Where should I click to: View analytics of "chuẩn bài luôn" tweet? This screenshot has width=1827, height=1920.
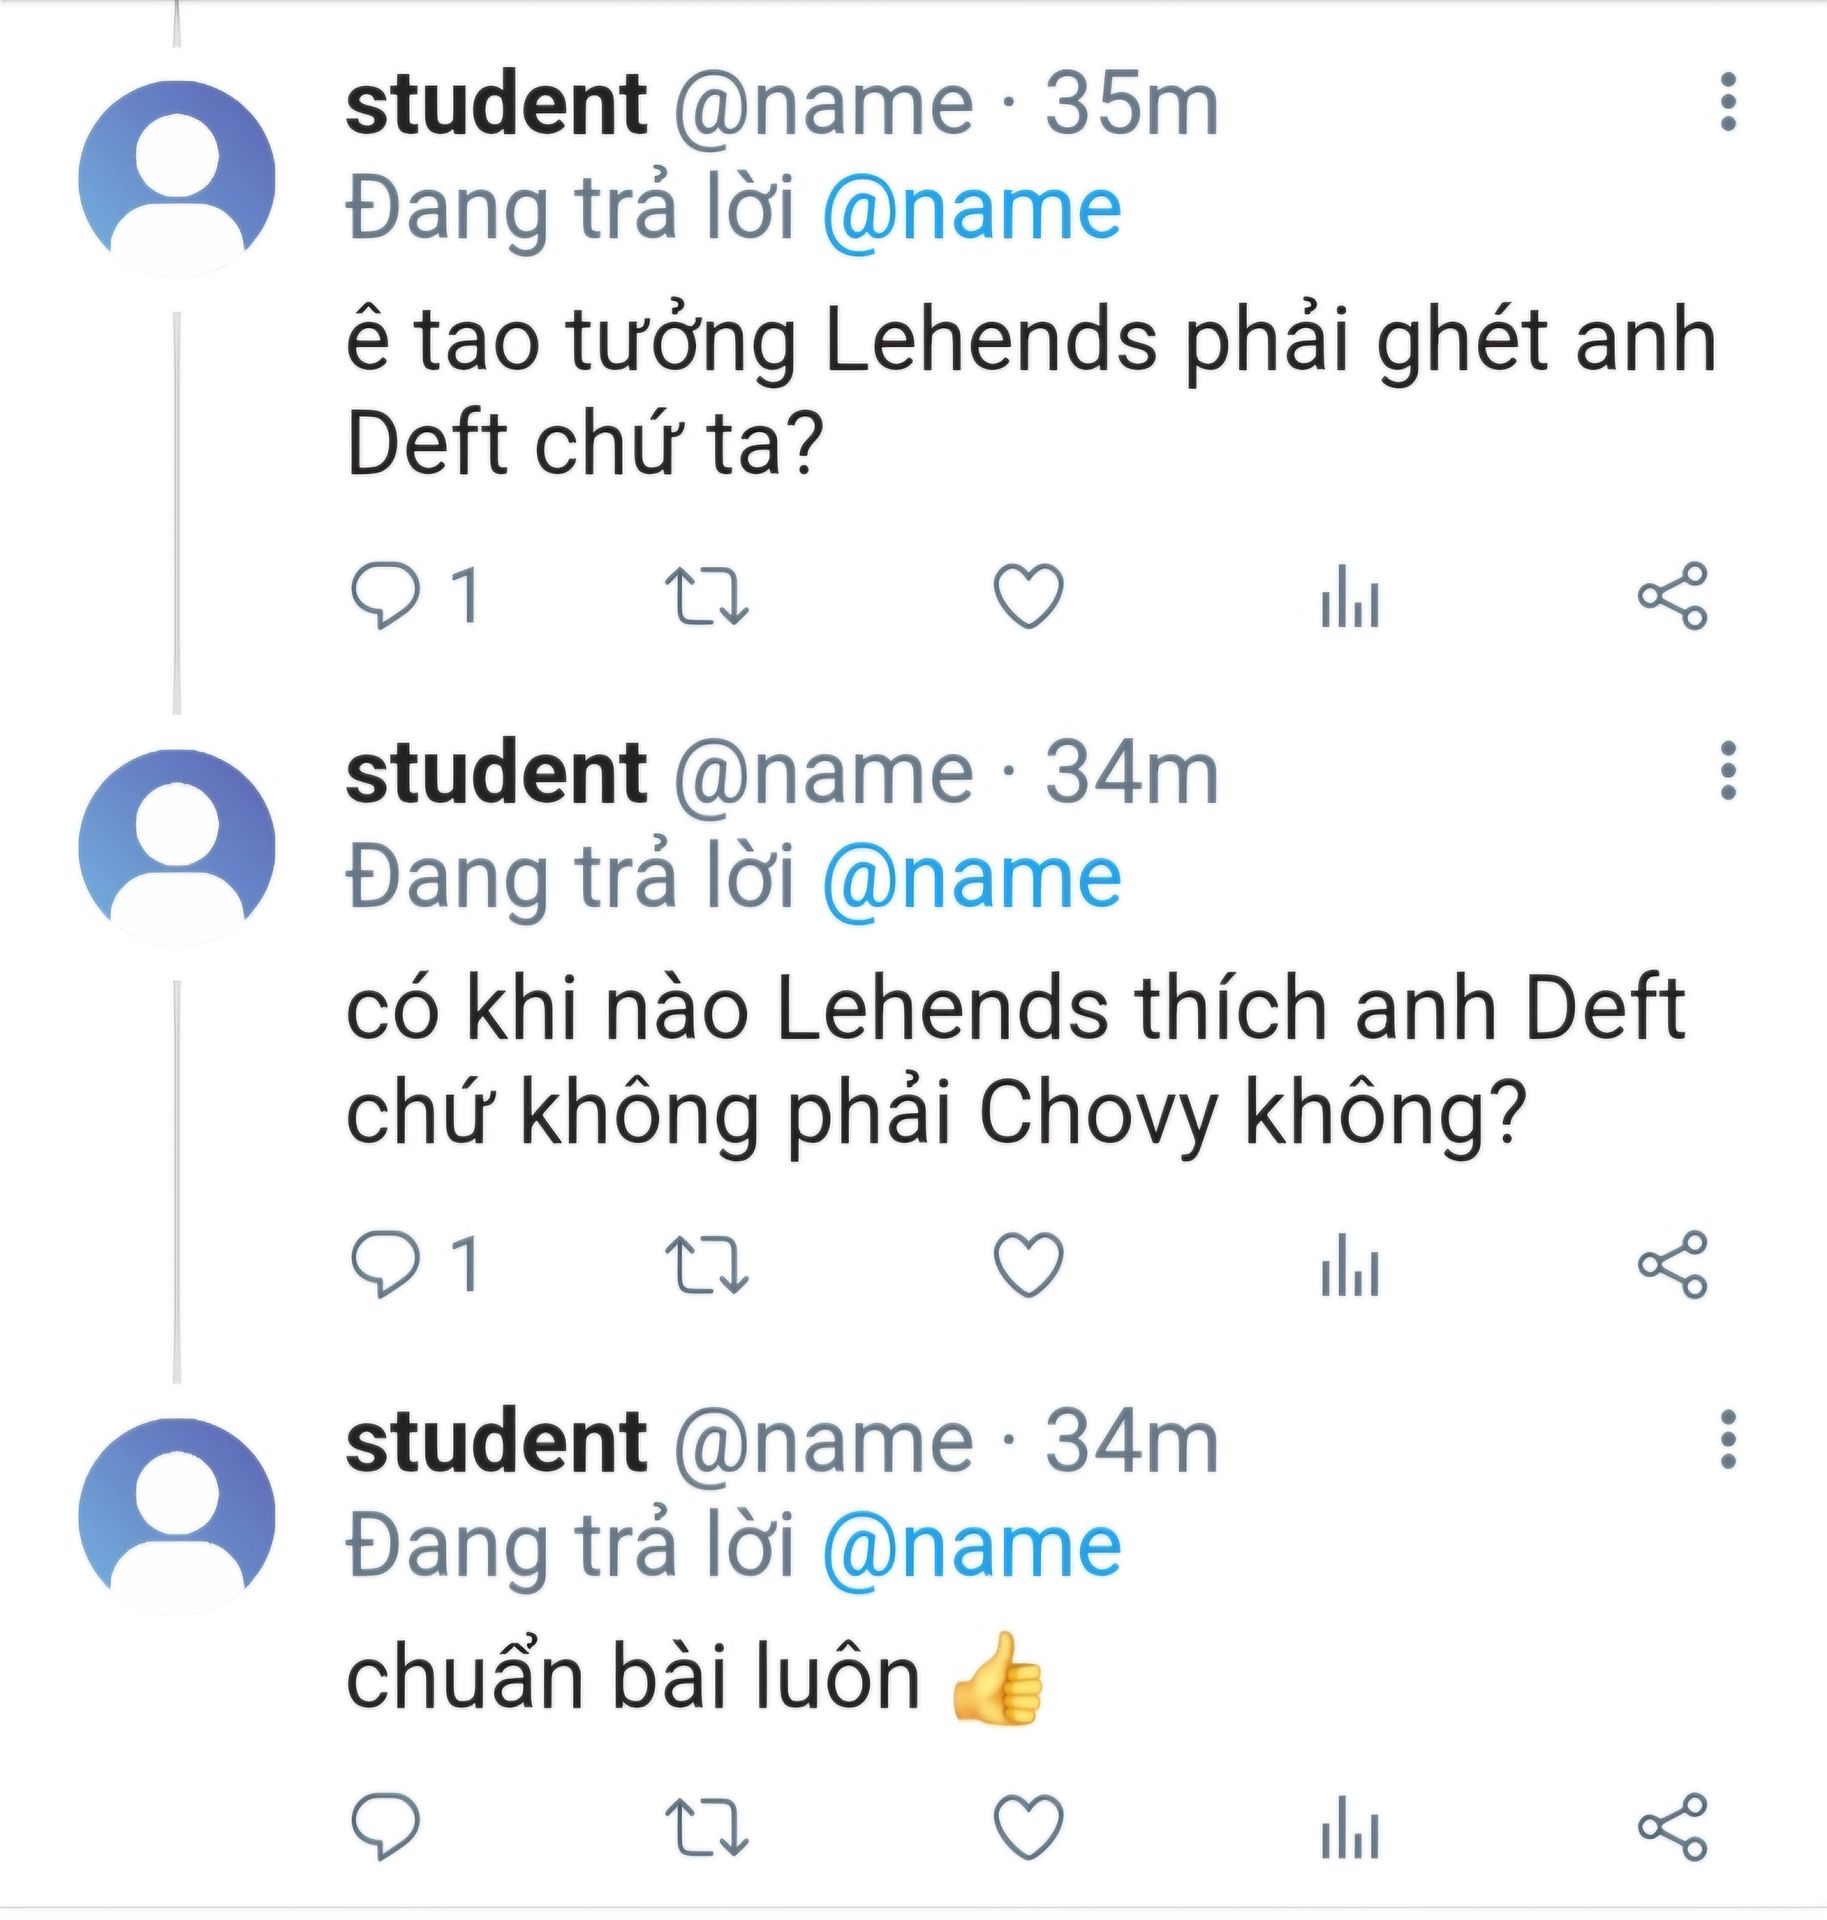point(1350,1830)
